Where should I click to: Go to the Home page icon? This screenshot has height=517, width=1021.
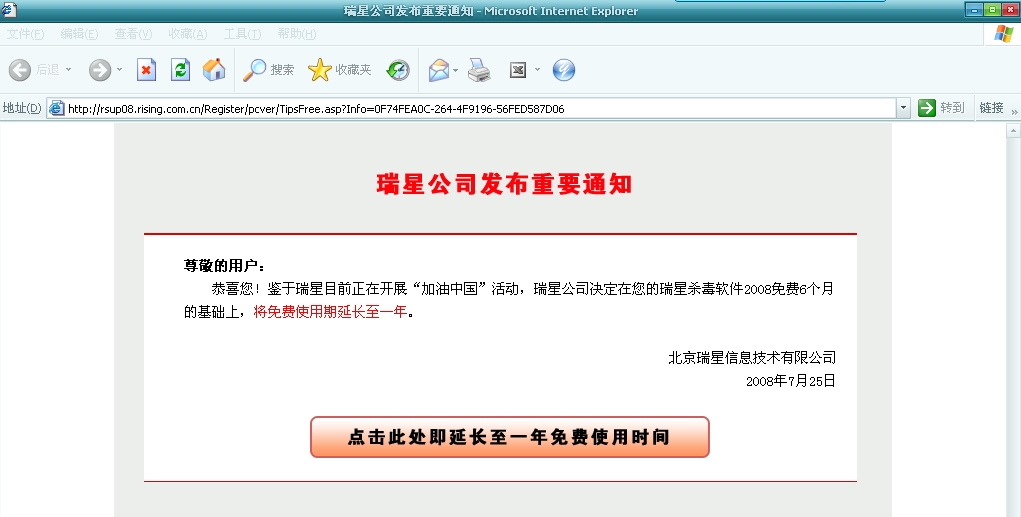click(214, 70)
